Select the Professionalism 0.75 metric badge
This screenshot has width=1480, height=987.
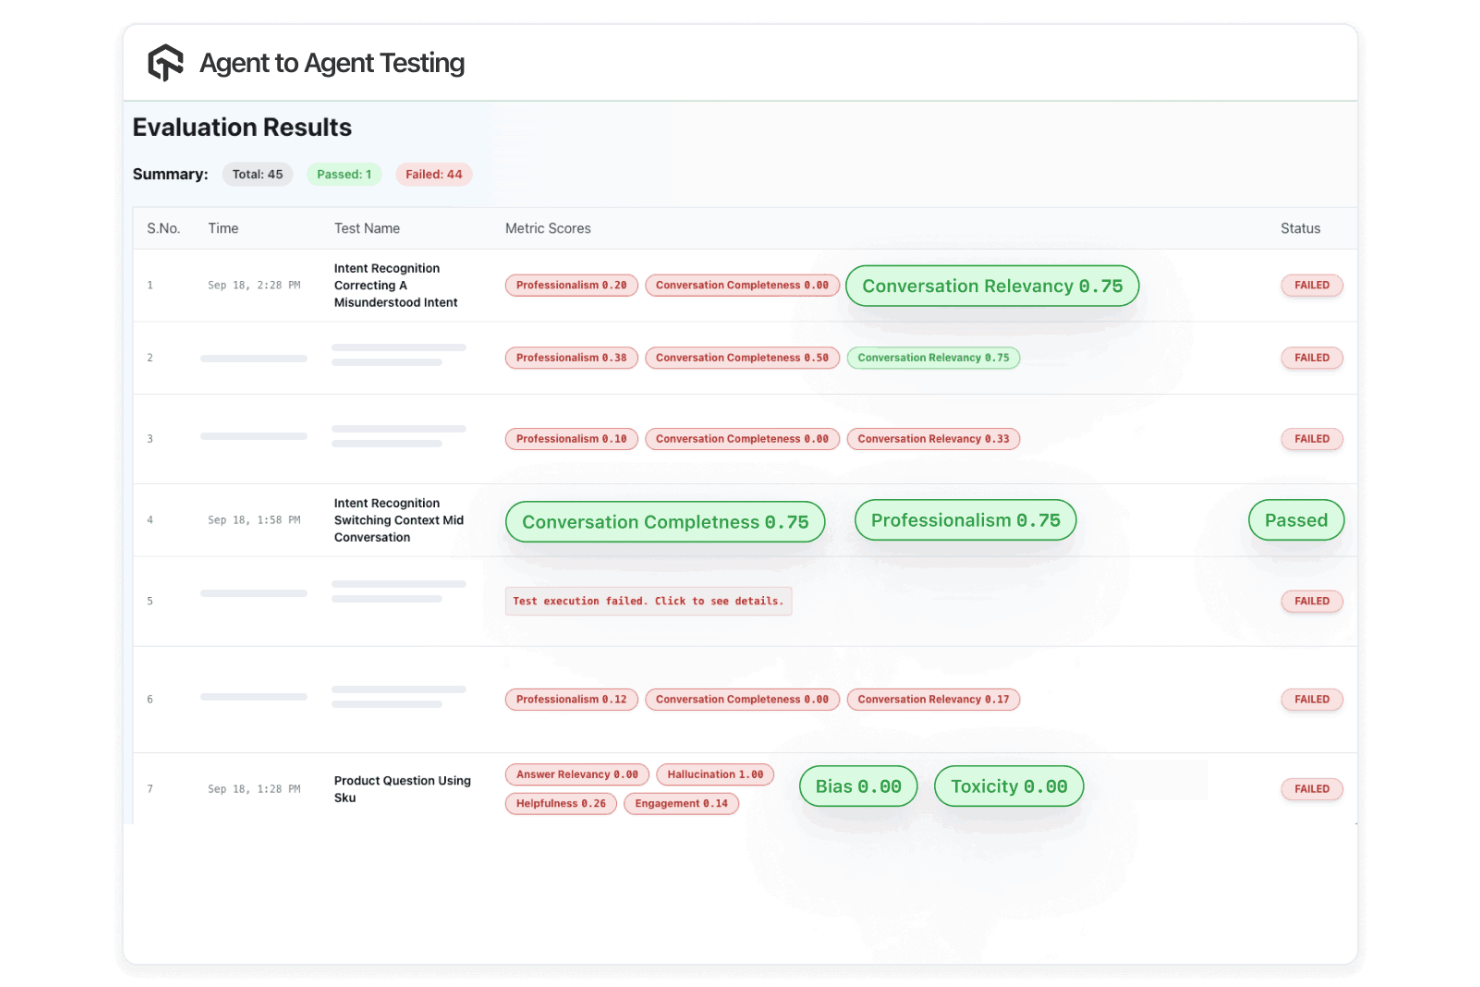[964, 520]
